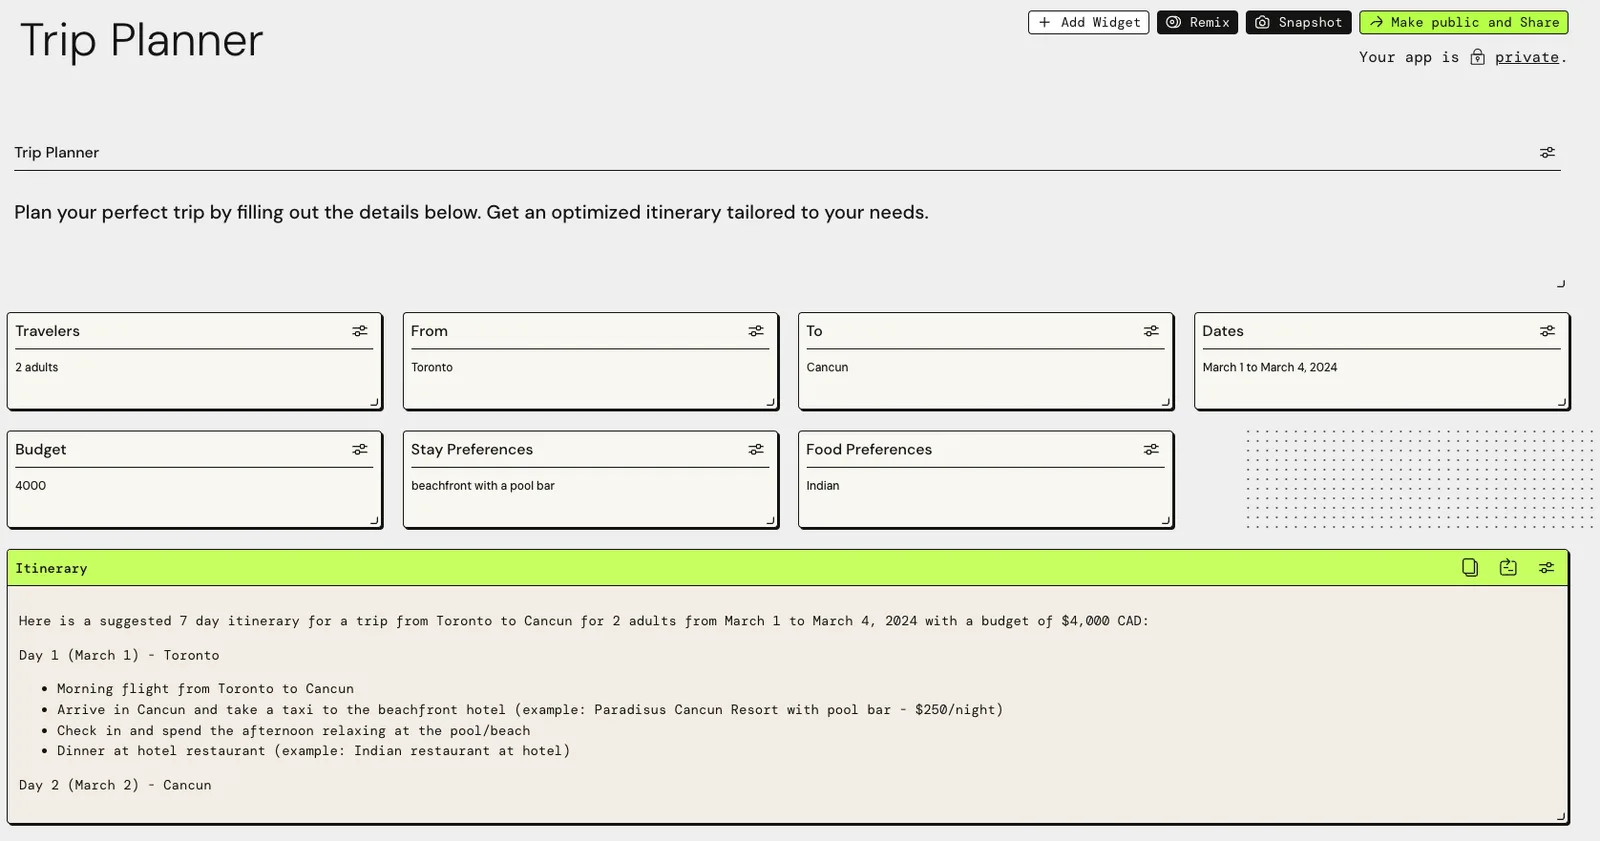Screen dimensions: 1600x841
Task: Click the Itinerary widget resize handle
Action: coord(1560,816)
